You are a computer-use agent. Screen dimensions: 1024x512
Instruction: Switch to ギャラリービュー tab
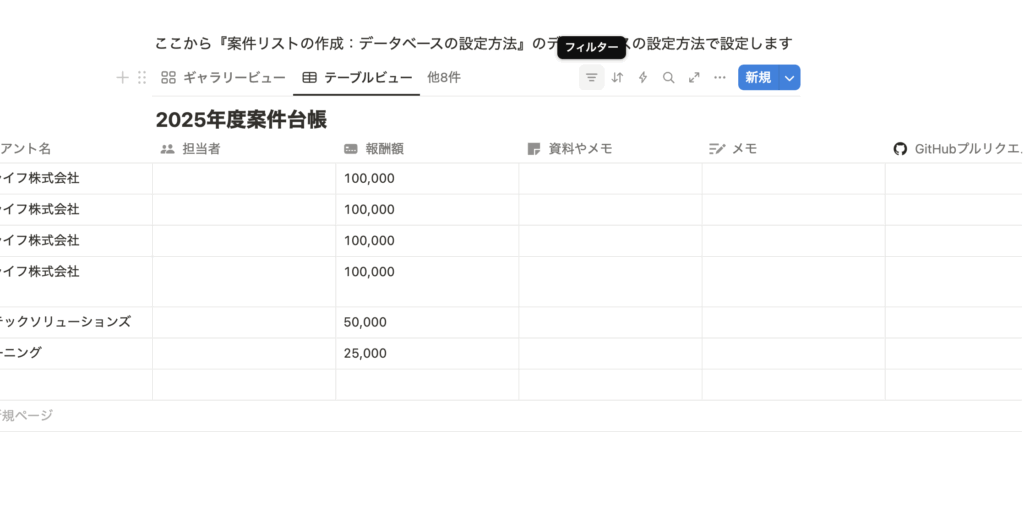[x=223, y=77]
